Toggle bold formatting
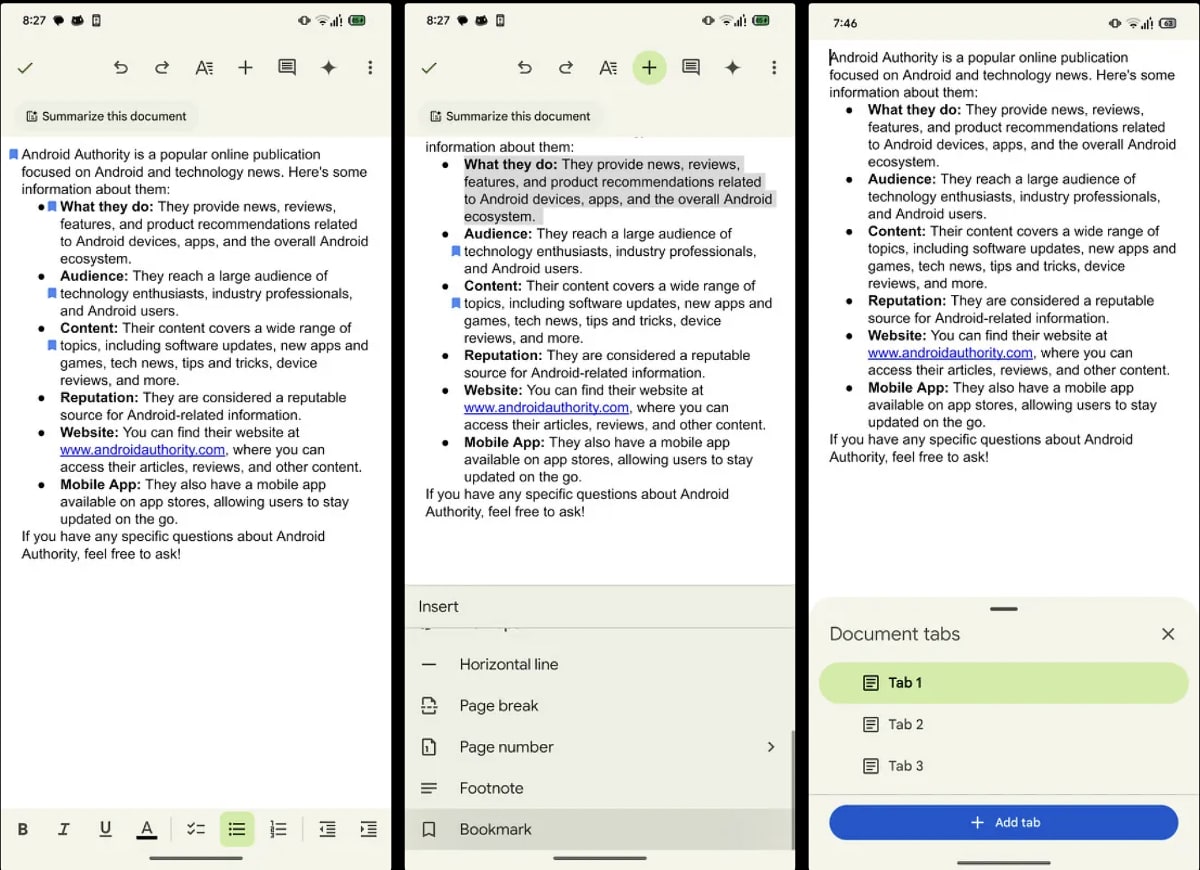Screen dimensions: 1200x870 [23, 829]
